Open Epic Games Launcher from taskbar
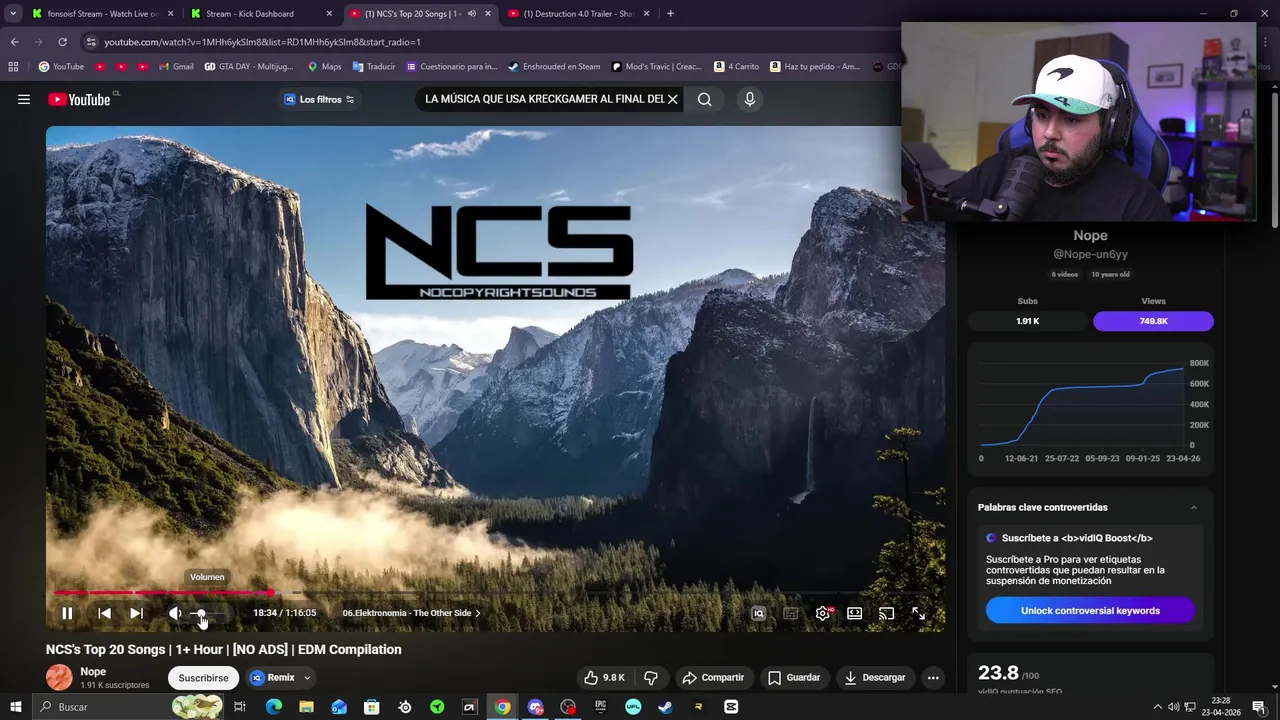The width and height of the screenshot is (1280, 720). click(x=600, y=707)
